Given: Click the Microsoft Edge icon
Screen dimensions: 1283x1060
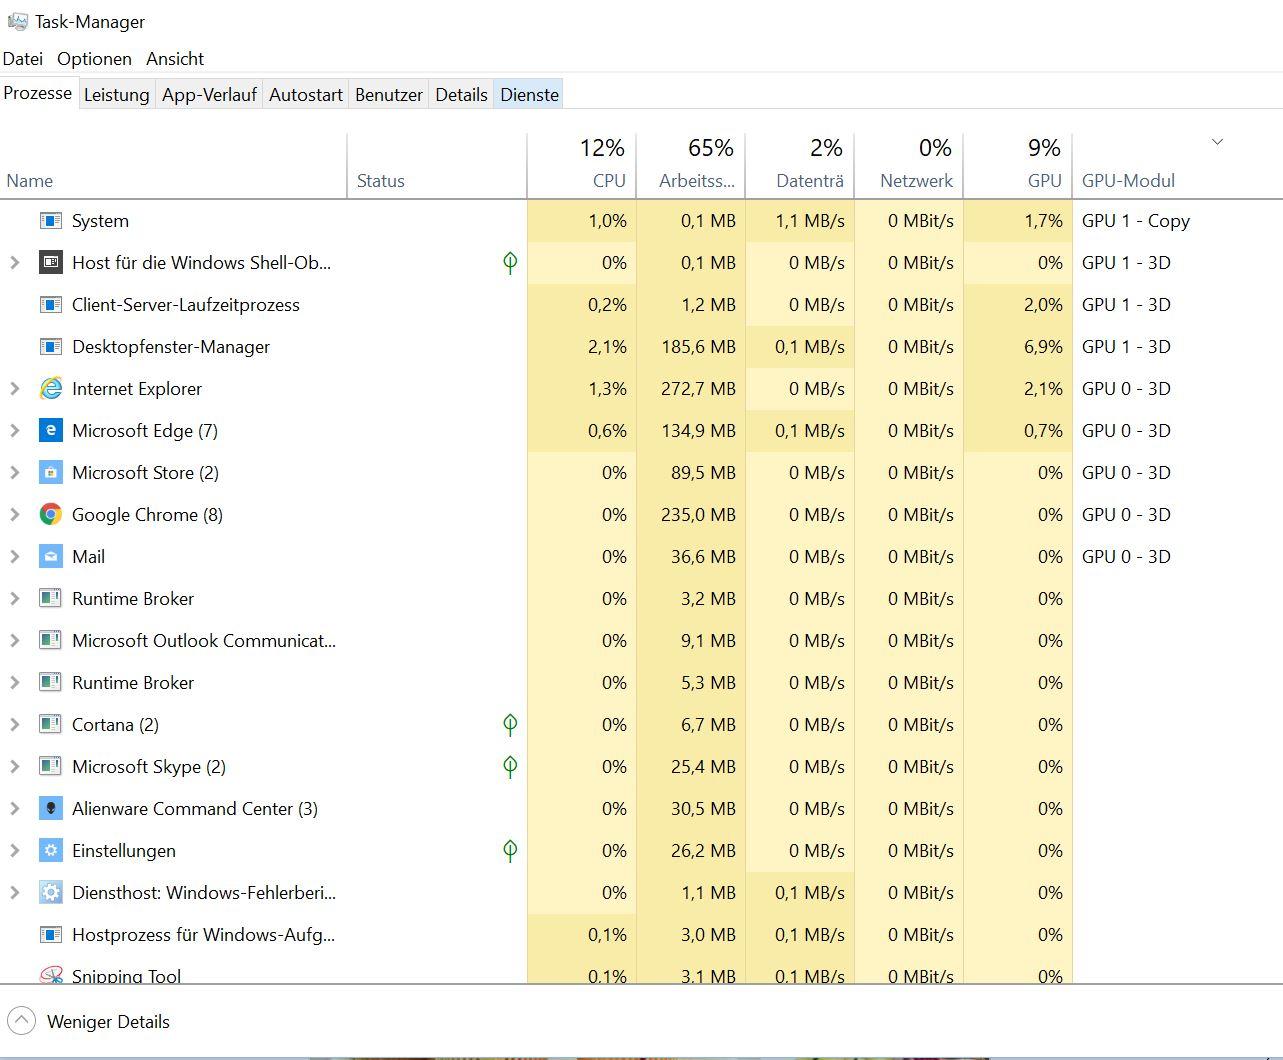Looking at the screenshot, I should pyautogui.click(x=50, y=431).
